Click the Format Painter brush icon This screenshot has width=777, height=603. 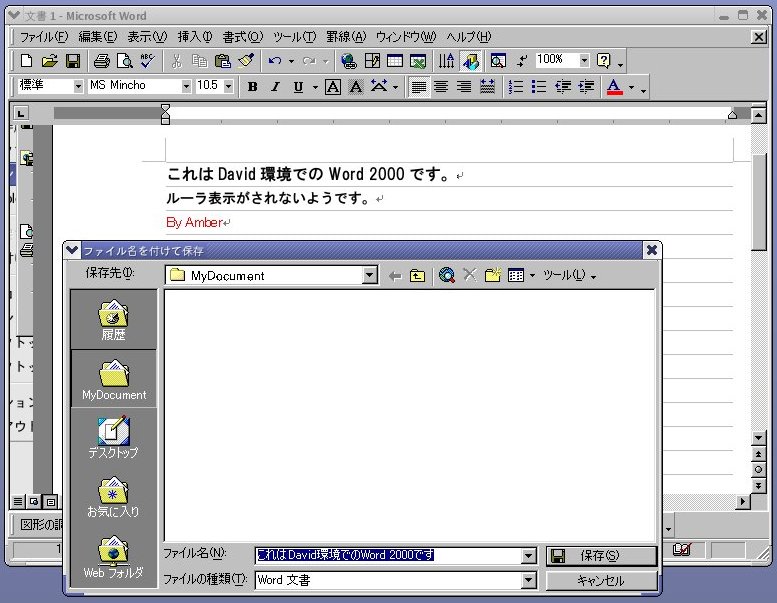pyautogui.click(x=246, y=61)
